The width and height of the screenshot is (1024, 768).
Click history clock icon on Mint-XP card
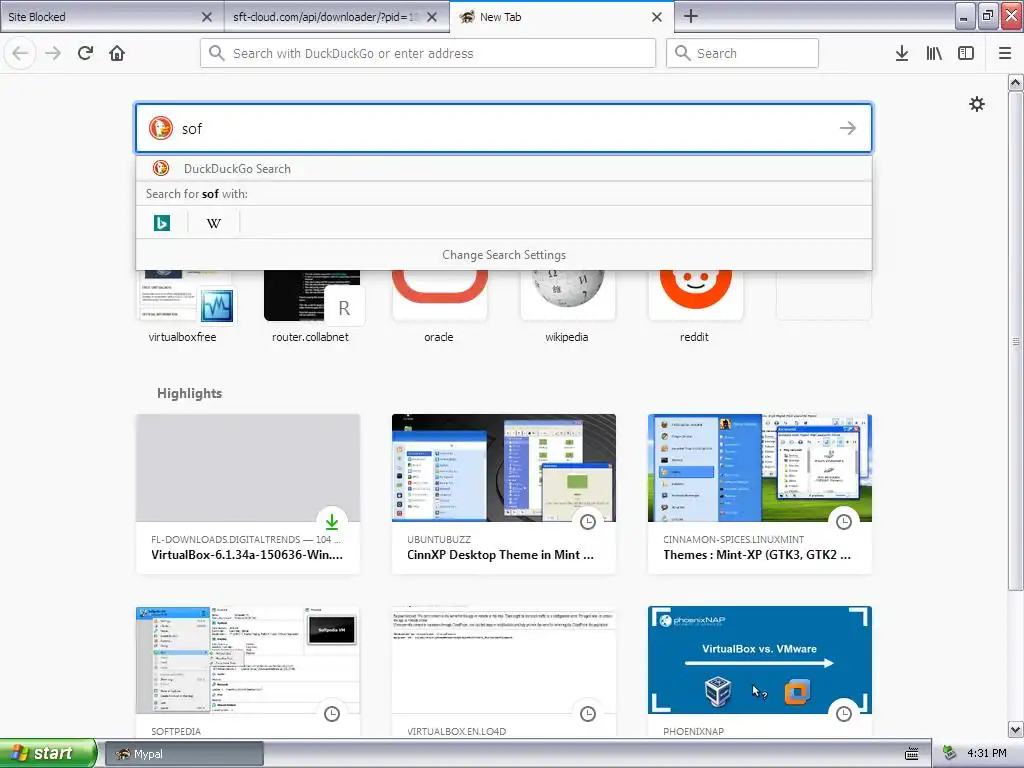(844, 522)
